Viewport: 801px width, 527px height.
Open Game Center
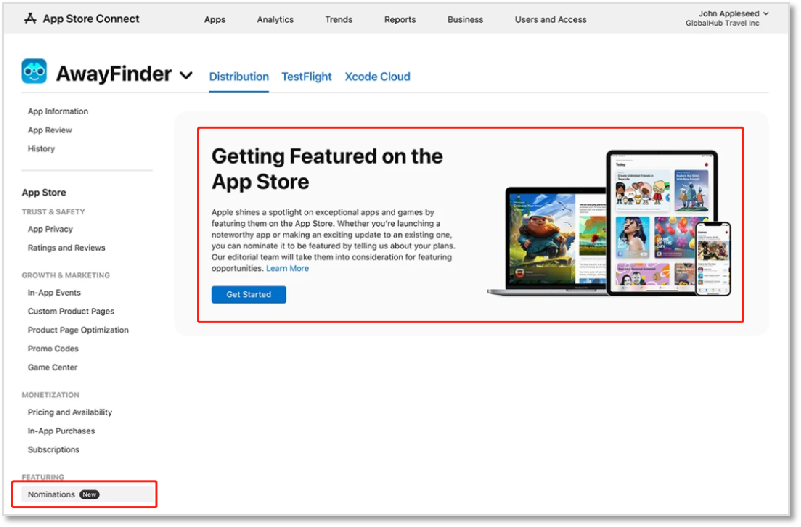53,367
